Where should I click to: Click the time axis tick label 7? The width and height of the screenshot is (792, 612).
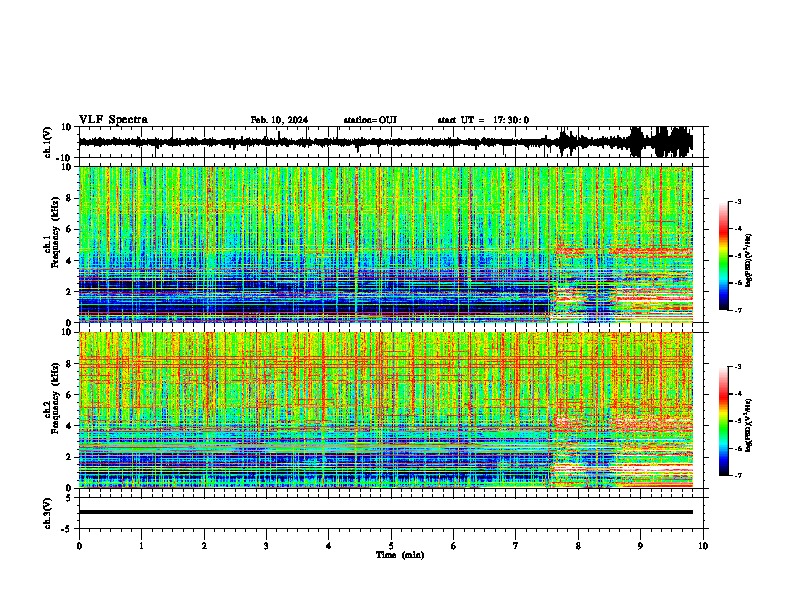(516, 546)
